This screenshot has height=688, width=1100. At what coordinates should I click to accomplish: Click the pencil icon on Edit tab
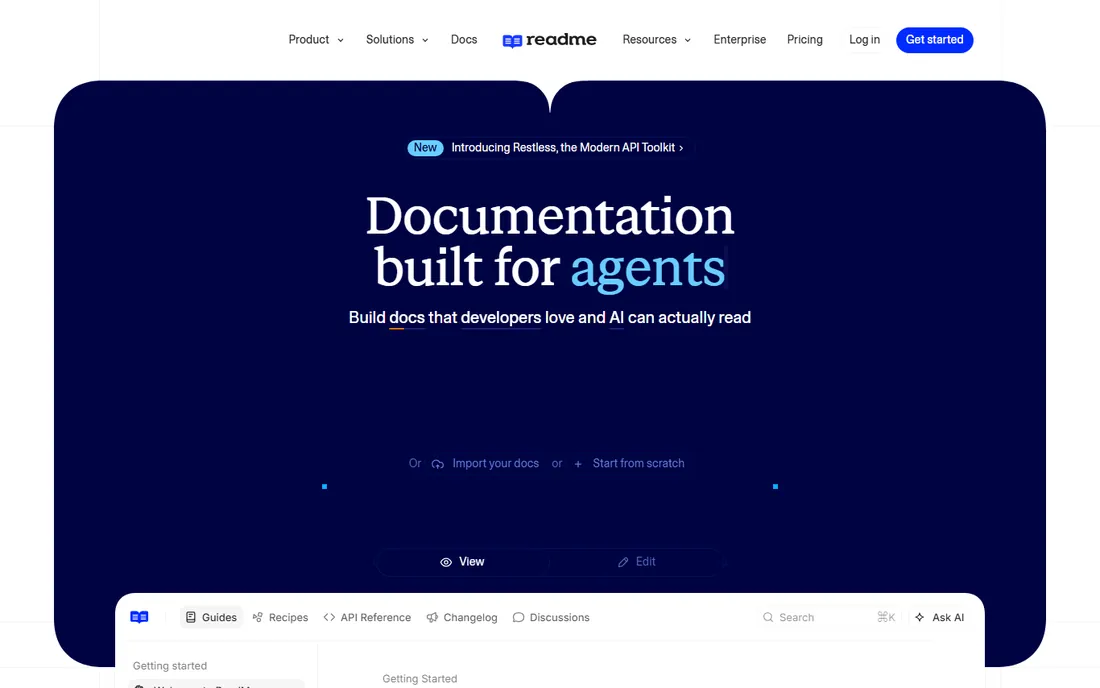click(623, 562)
